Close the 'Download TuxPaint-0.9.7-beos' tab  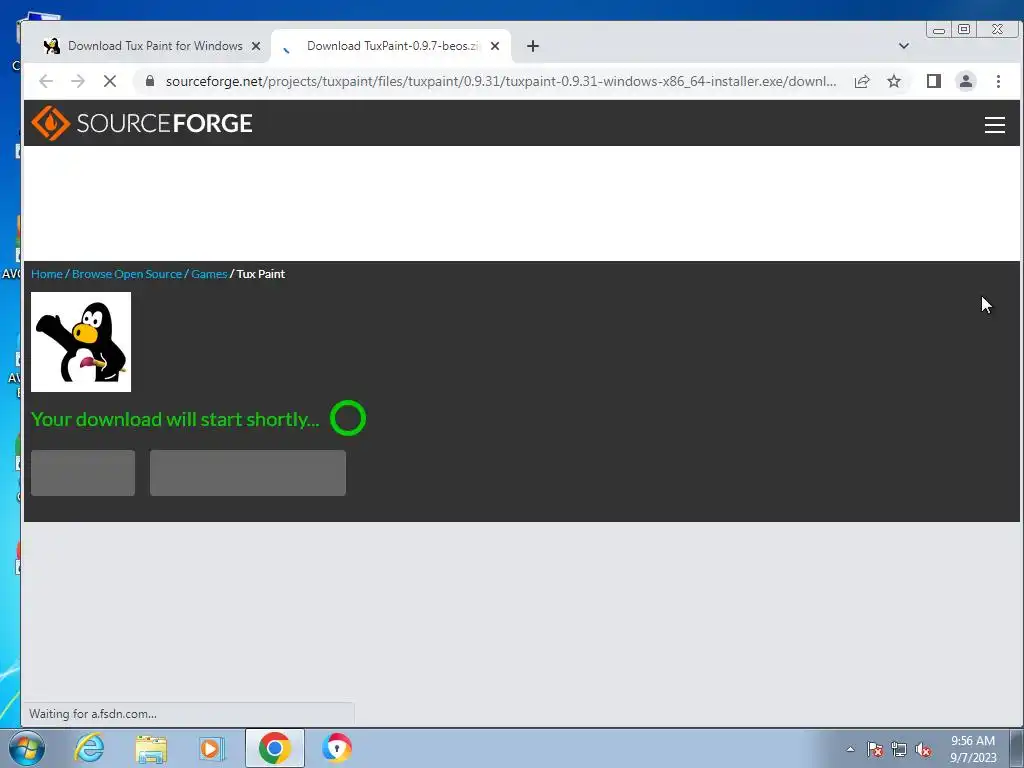click(495, 46)
